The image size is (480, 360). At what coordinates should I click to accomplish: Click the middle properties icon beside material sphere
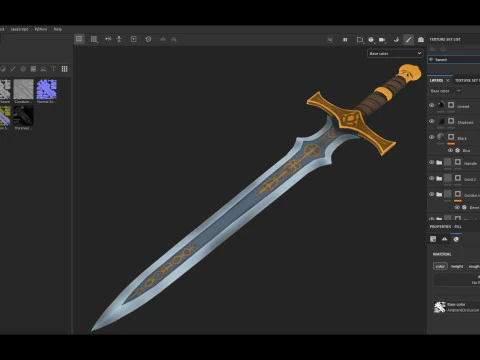tap(445, 239)
